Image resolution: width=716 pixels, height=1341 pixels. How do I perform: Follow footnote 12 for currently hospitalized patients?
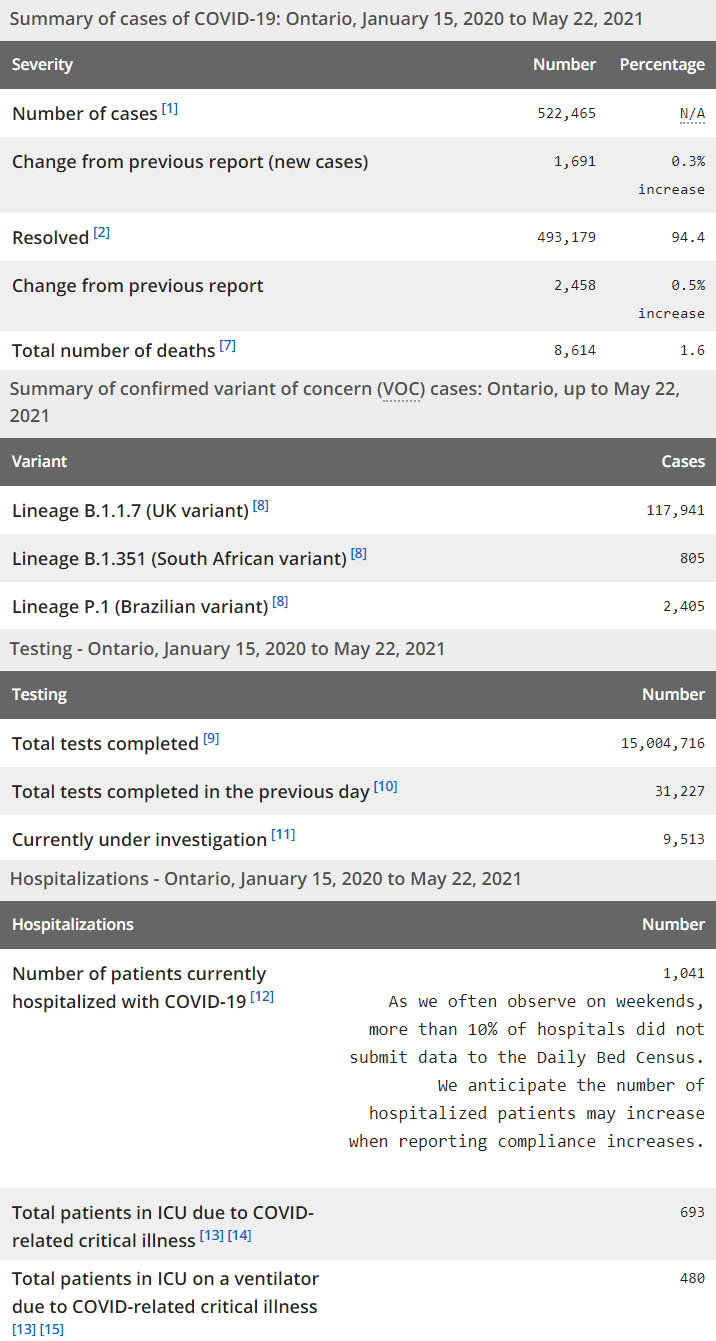(x=262, y=997)
